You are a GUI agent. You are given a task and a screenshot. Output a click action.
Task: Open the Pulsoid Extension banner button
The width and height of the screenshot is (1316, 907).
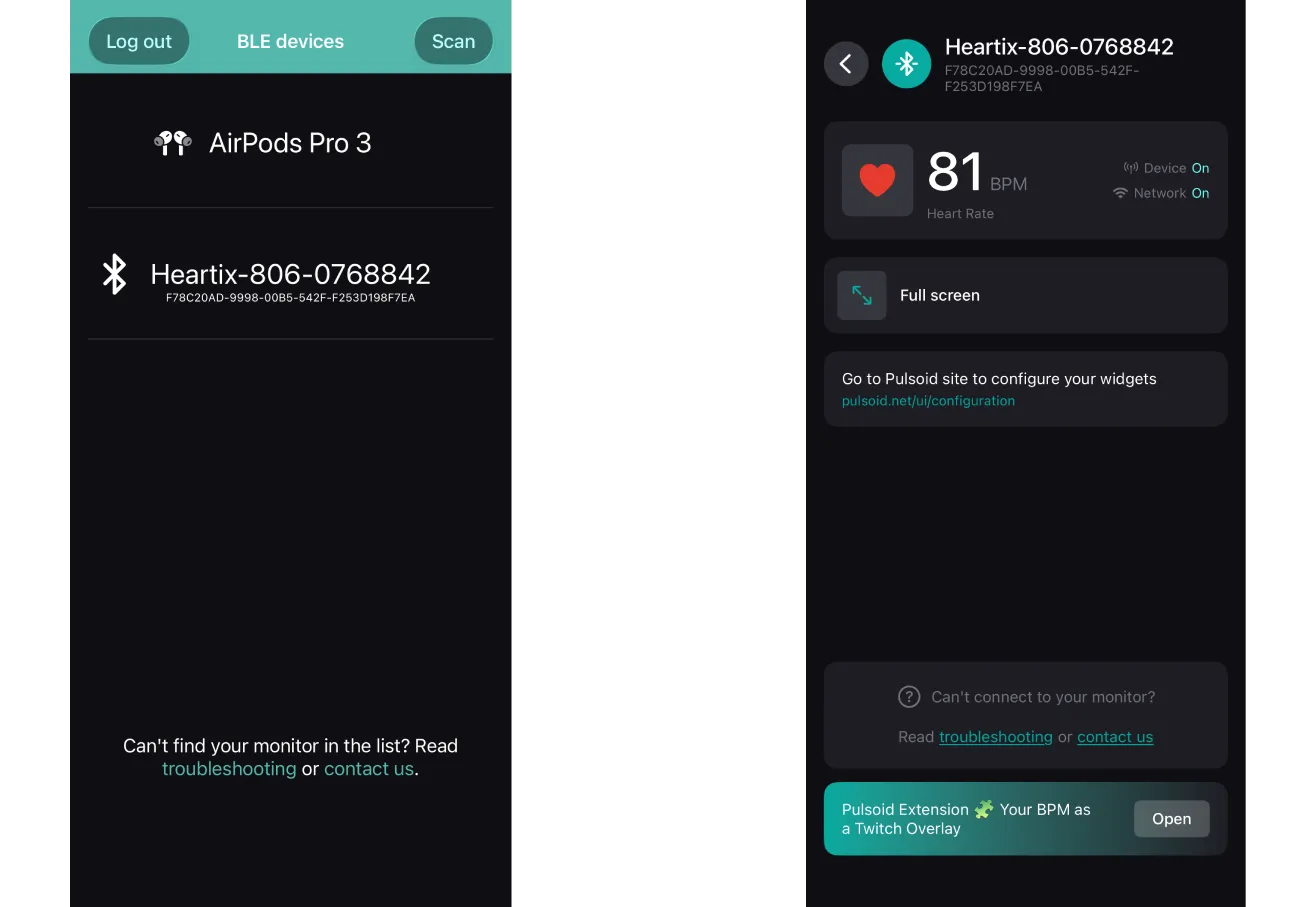tap(1171, 819)
